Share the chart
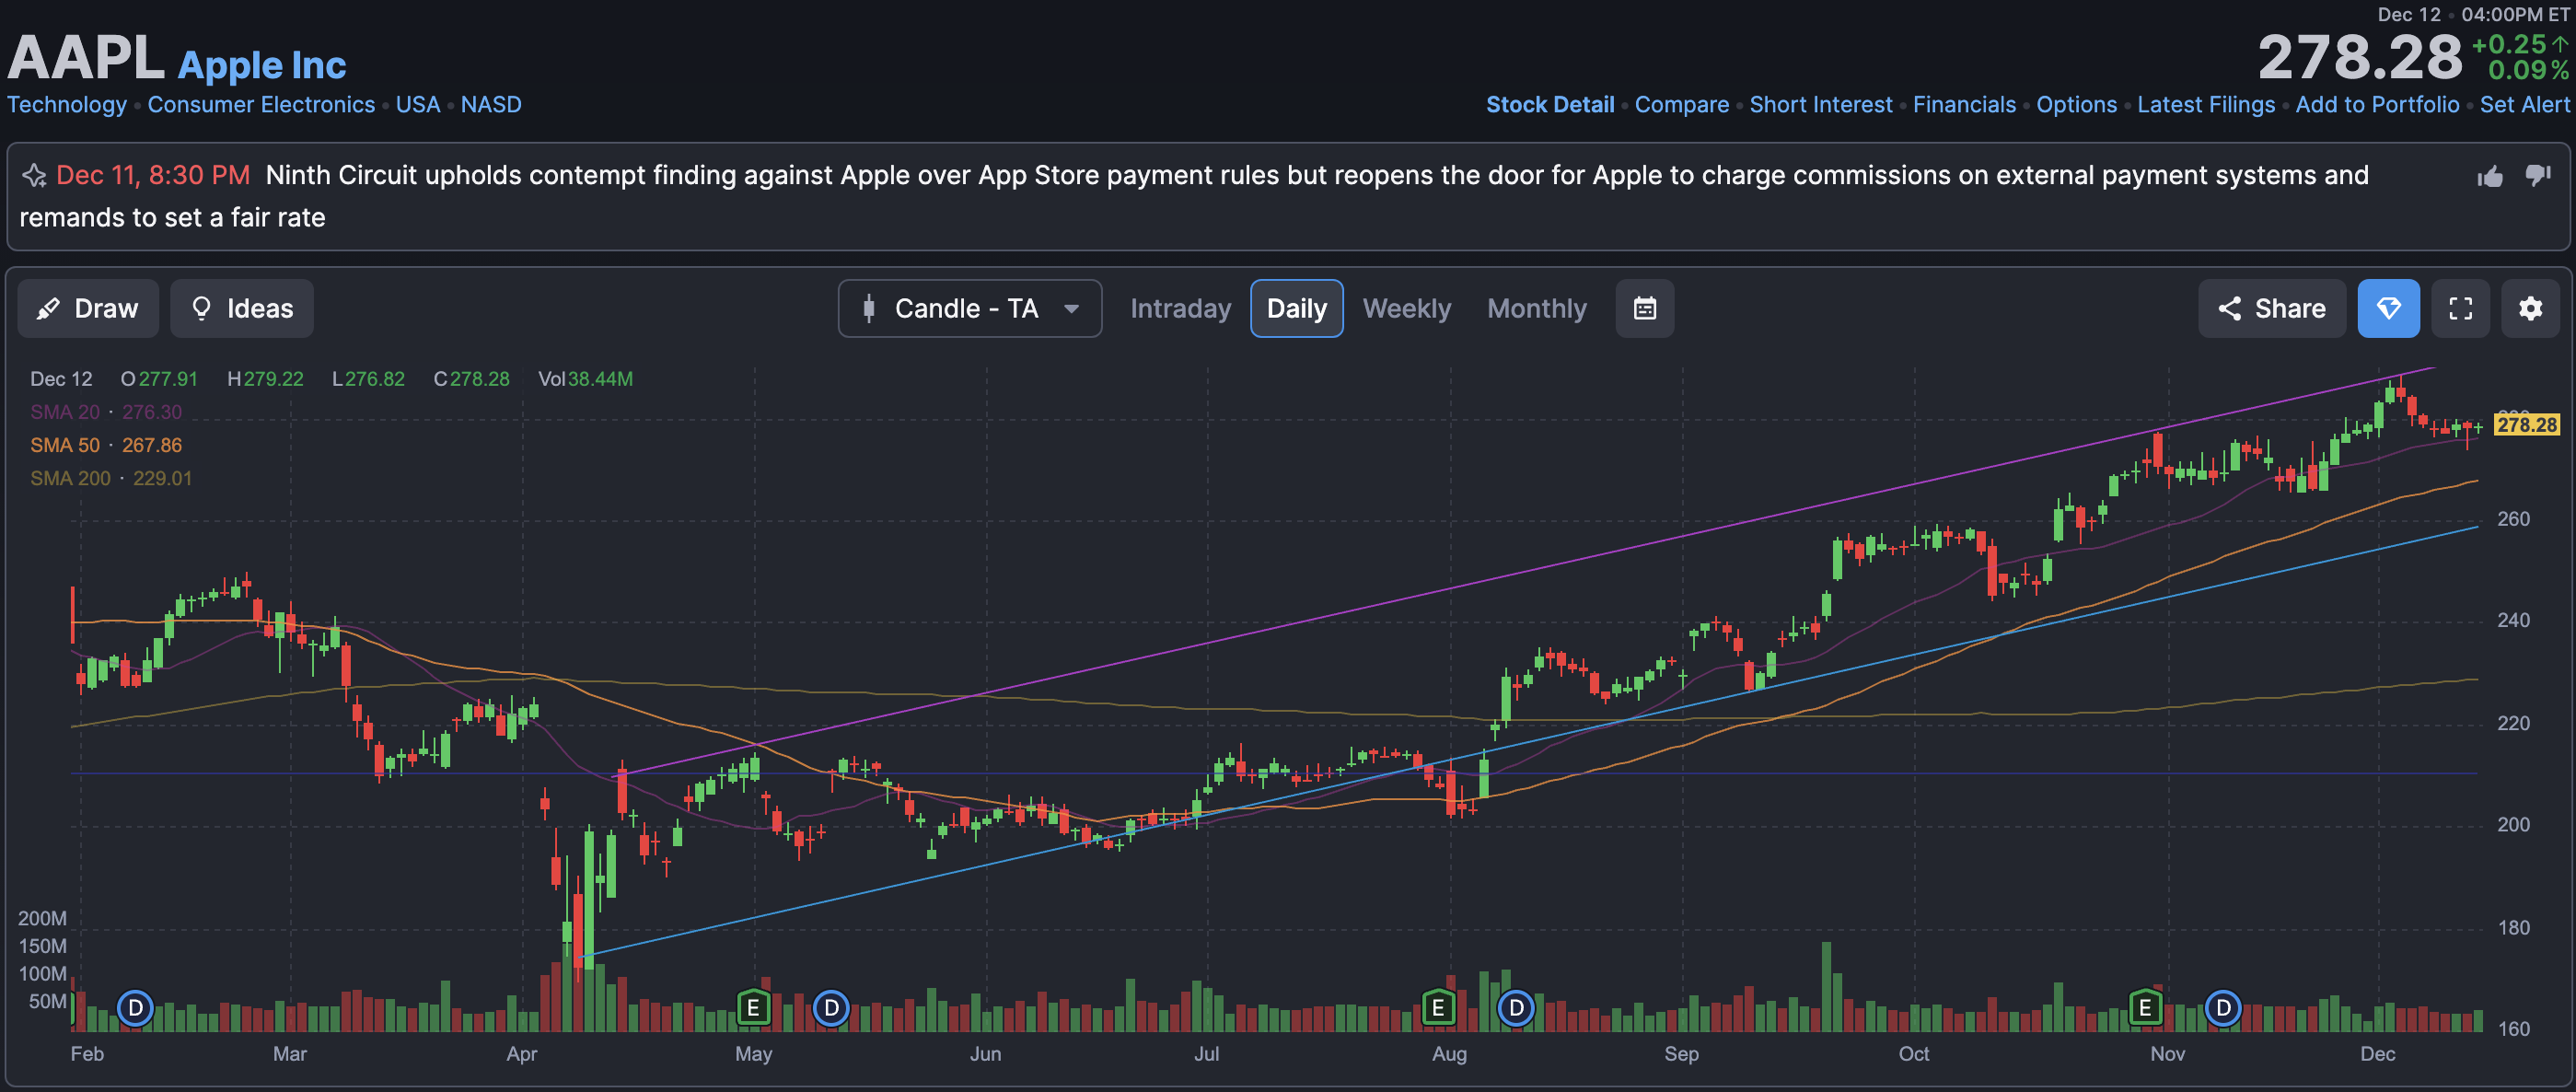 click(2271, 308)
